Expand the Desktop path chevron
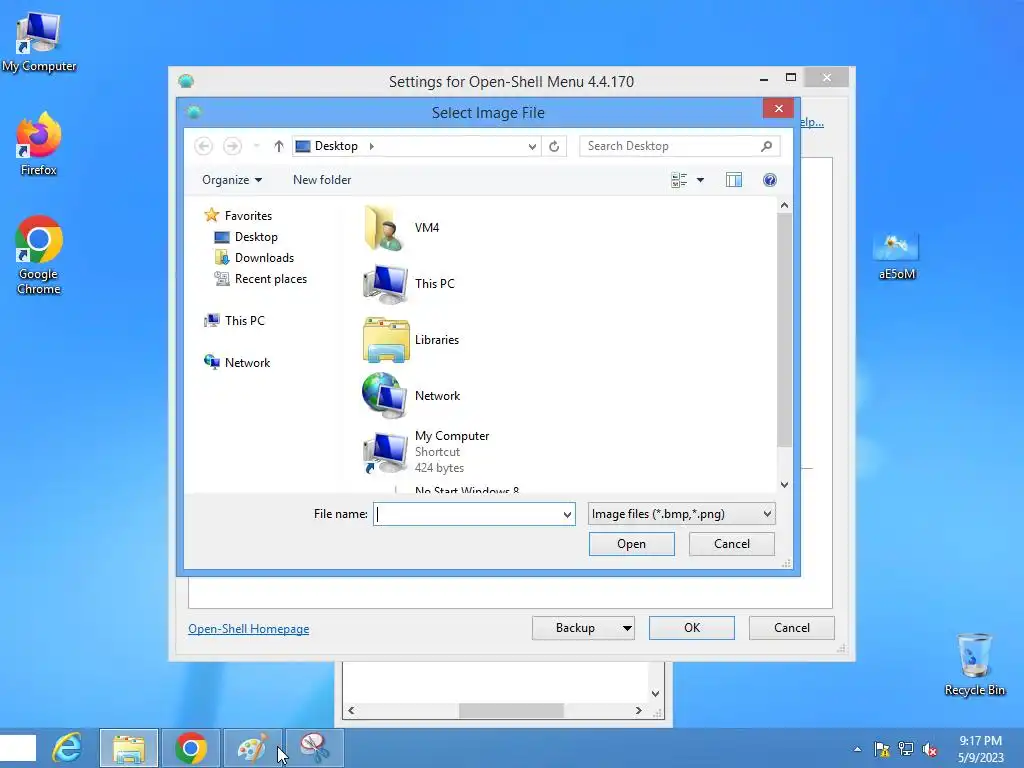1024x768 pixels. [x=372, y=146]
